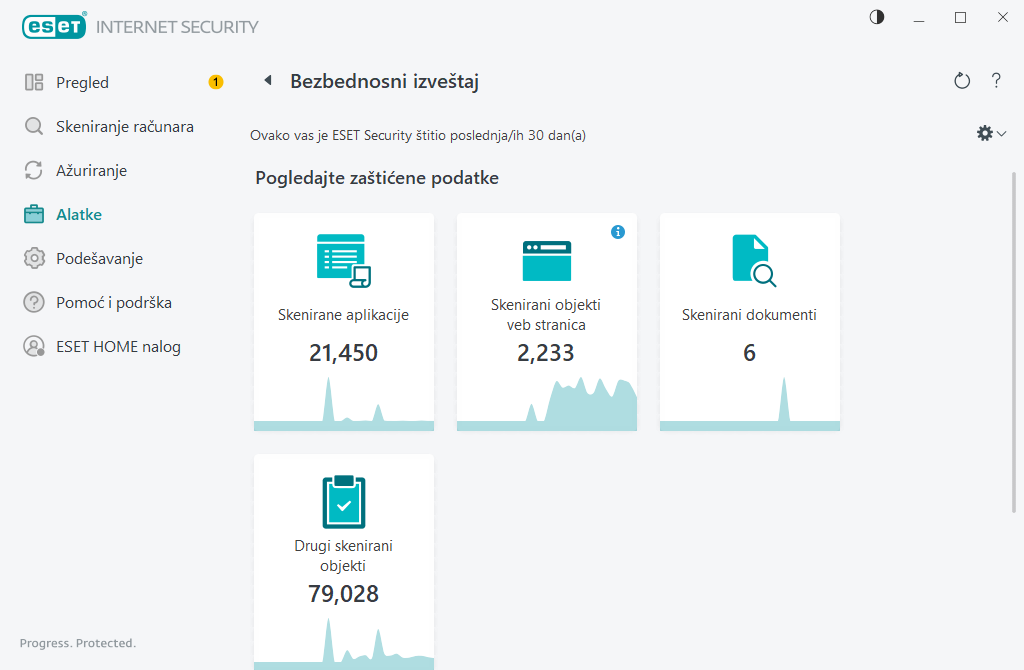Click the Skenirane aplikacije chart graph
The image size is (1024, 670).
tap(344, 404)
